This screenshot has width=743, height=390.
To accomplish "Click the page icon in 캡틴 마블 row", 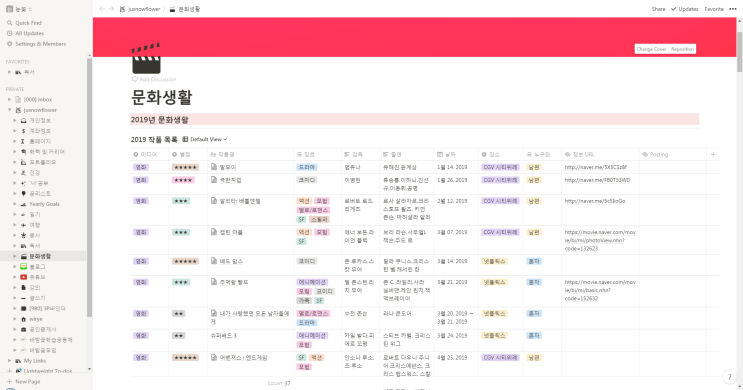I will pyautogui.click(x=214, y=232).
